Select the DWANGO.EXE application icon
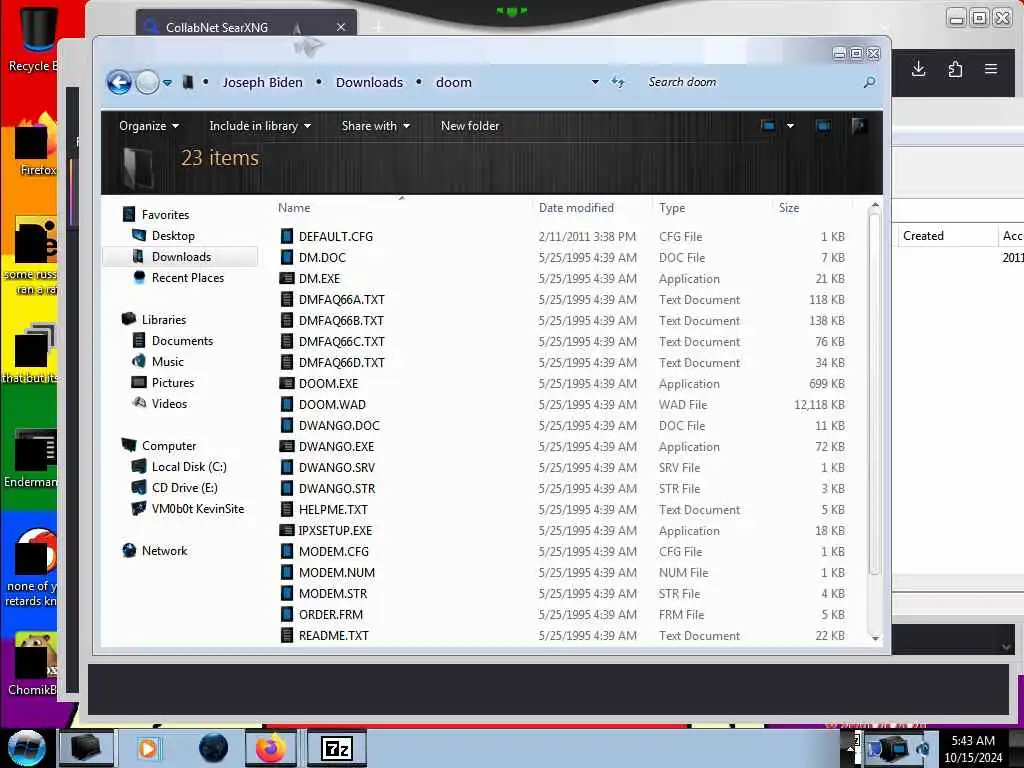This screenshot has width=1024, height=768. click(x=287, y=446)
